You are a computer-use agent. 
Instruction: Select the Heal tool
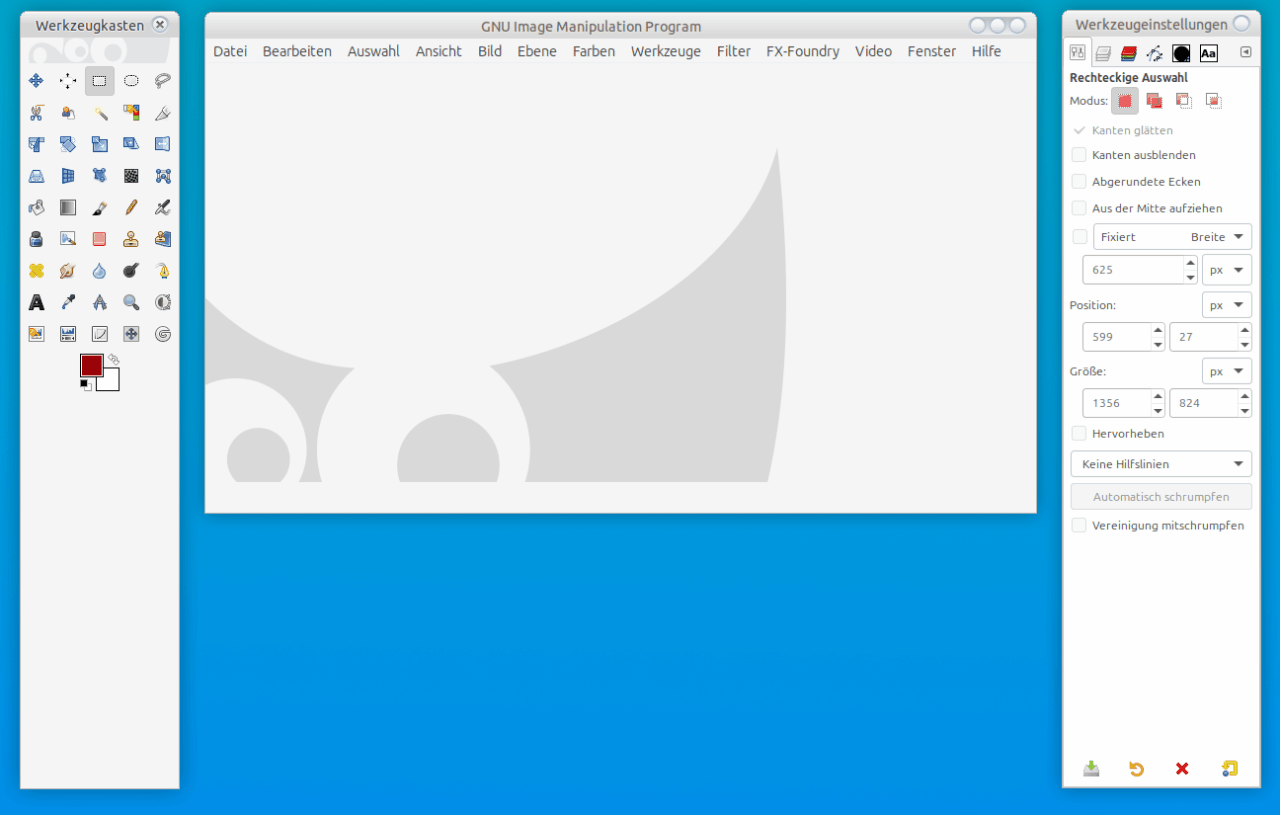[36, 271]
